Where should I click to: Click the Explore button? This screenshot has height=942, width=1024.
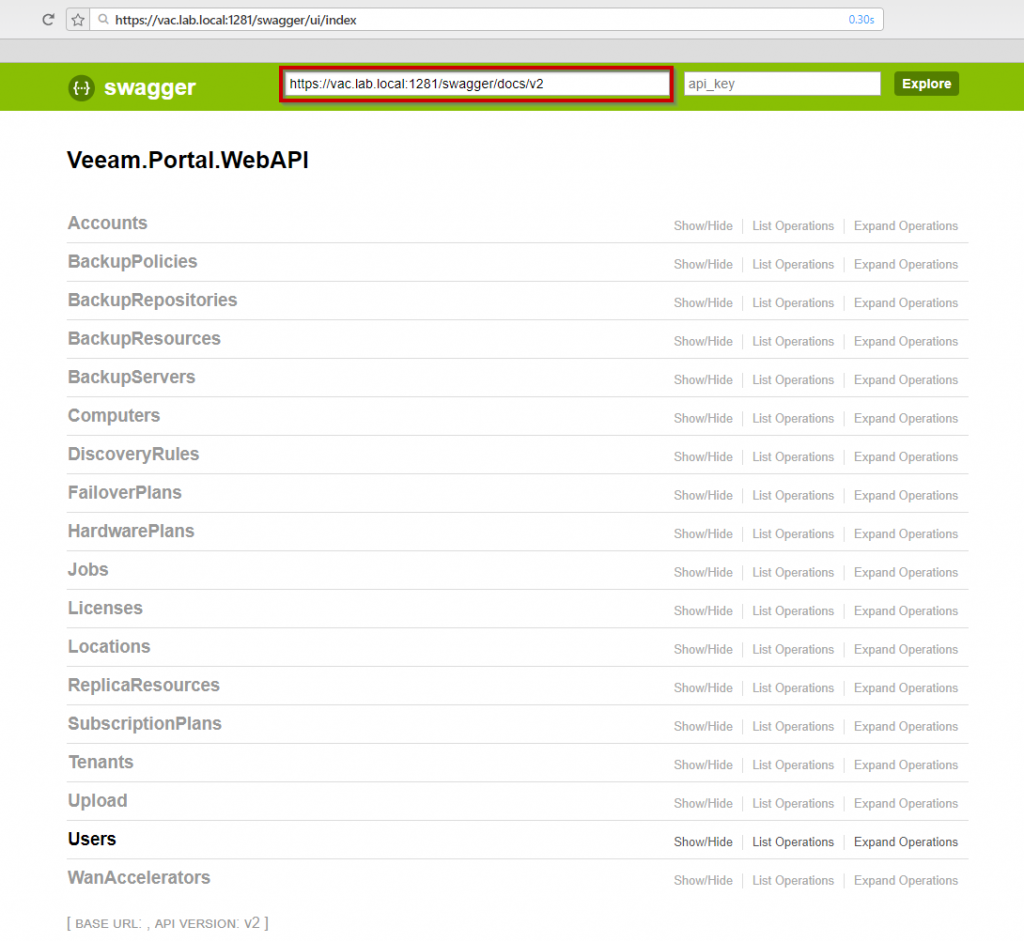pyautogui.click(x=926, y=84)
